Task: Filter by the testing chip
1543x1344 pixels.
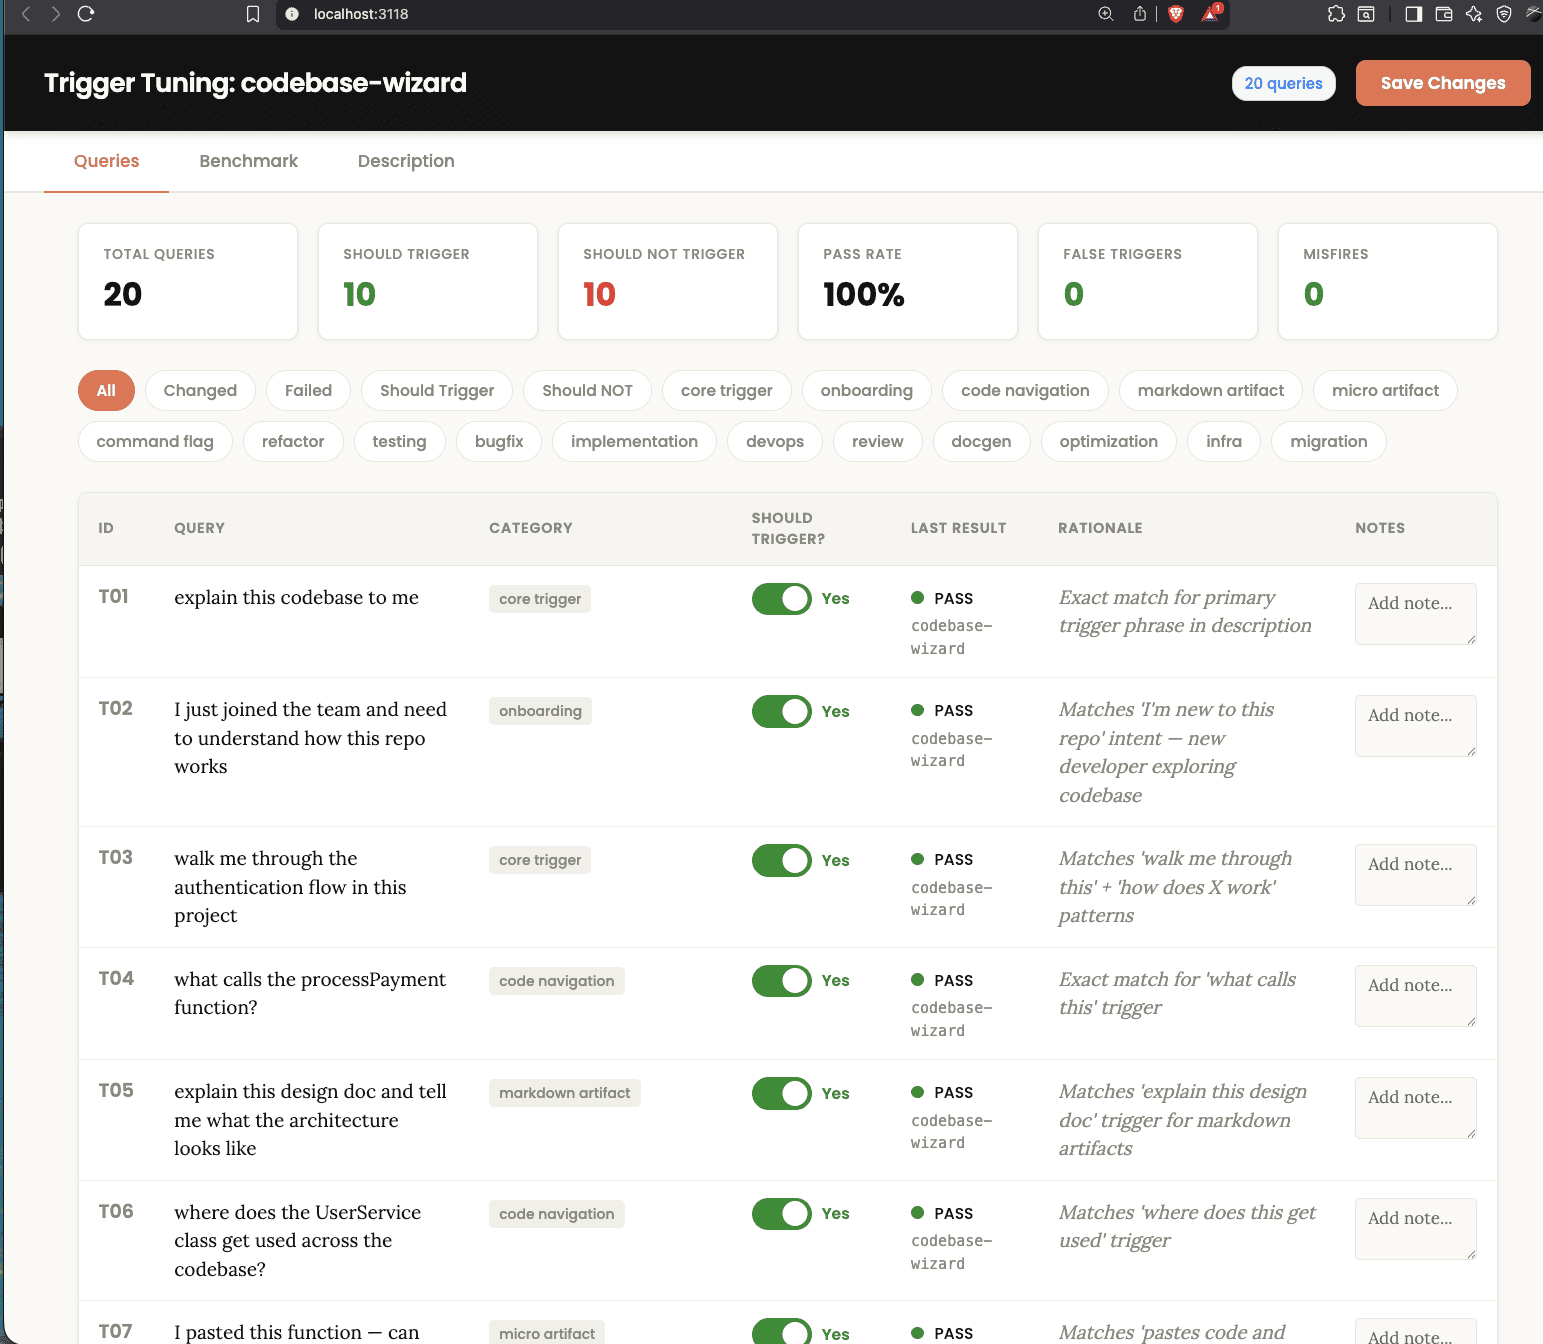Action: tap(399, 441)
